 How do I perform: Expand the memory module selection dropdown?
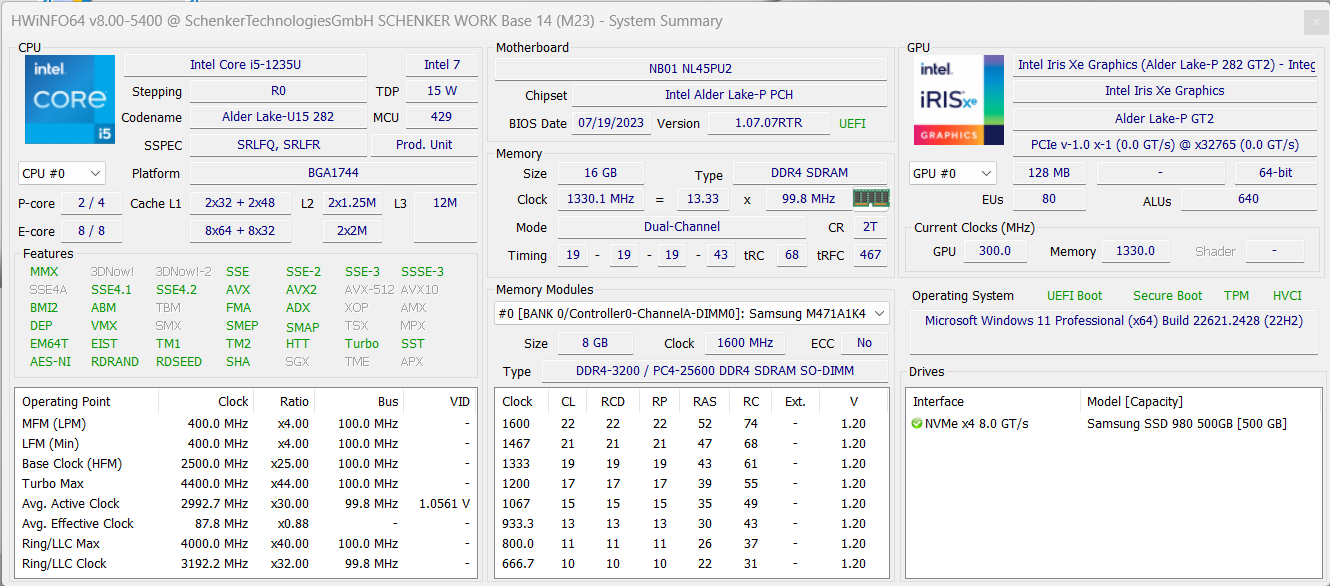click(x=692, y=314)
